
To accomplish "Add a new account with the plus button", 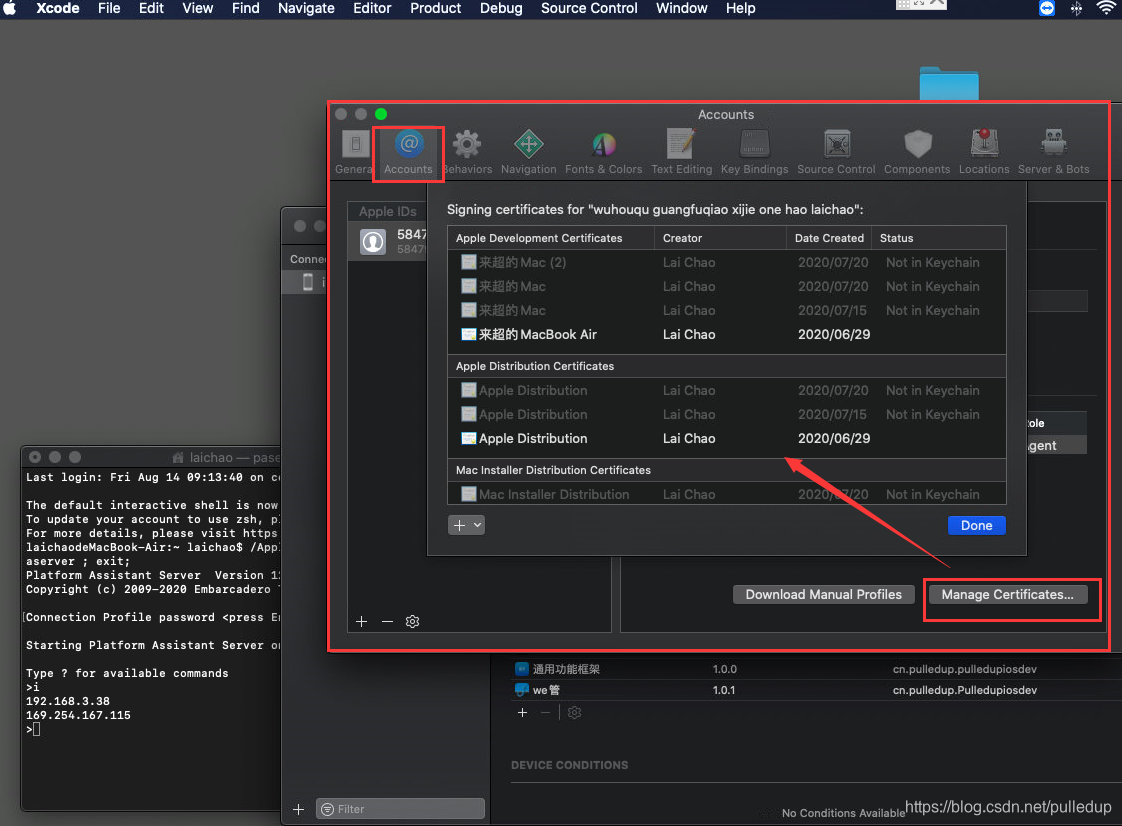I will [x=361, y=621].
